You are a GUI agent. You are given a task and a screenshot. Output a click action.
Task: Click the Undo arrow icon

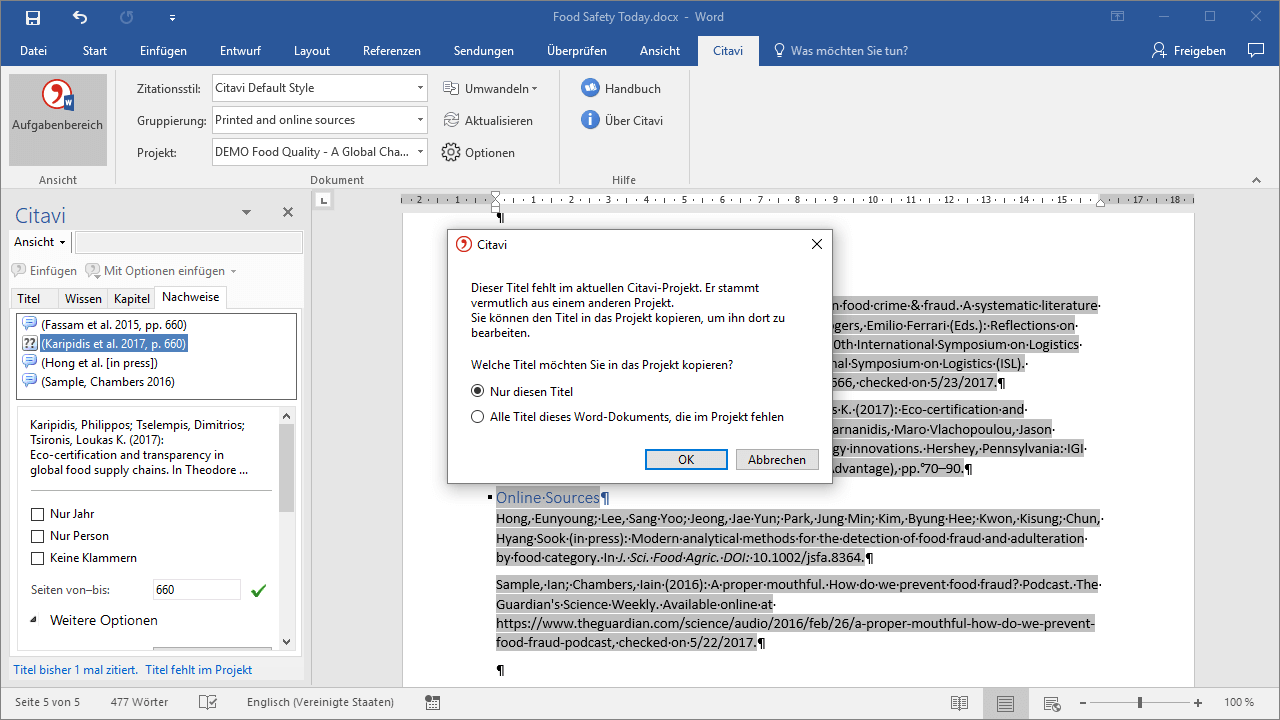(x=80, y=17)
